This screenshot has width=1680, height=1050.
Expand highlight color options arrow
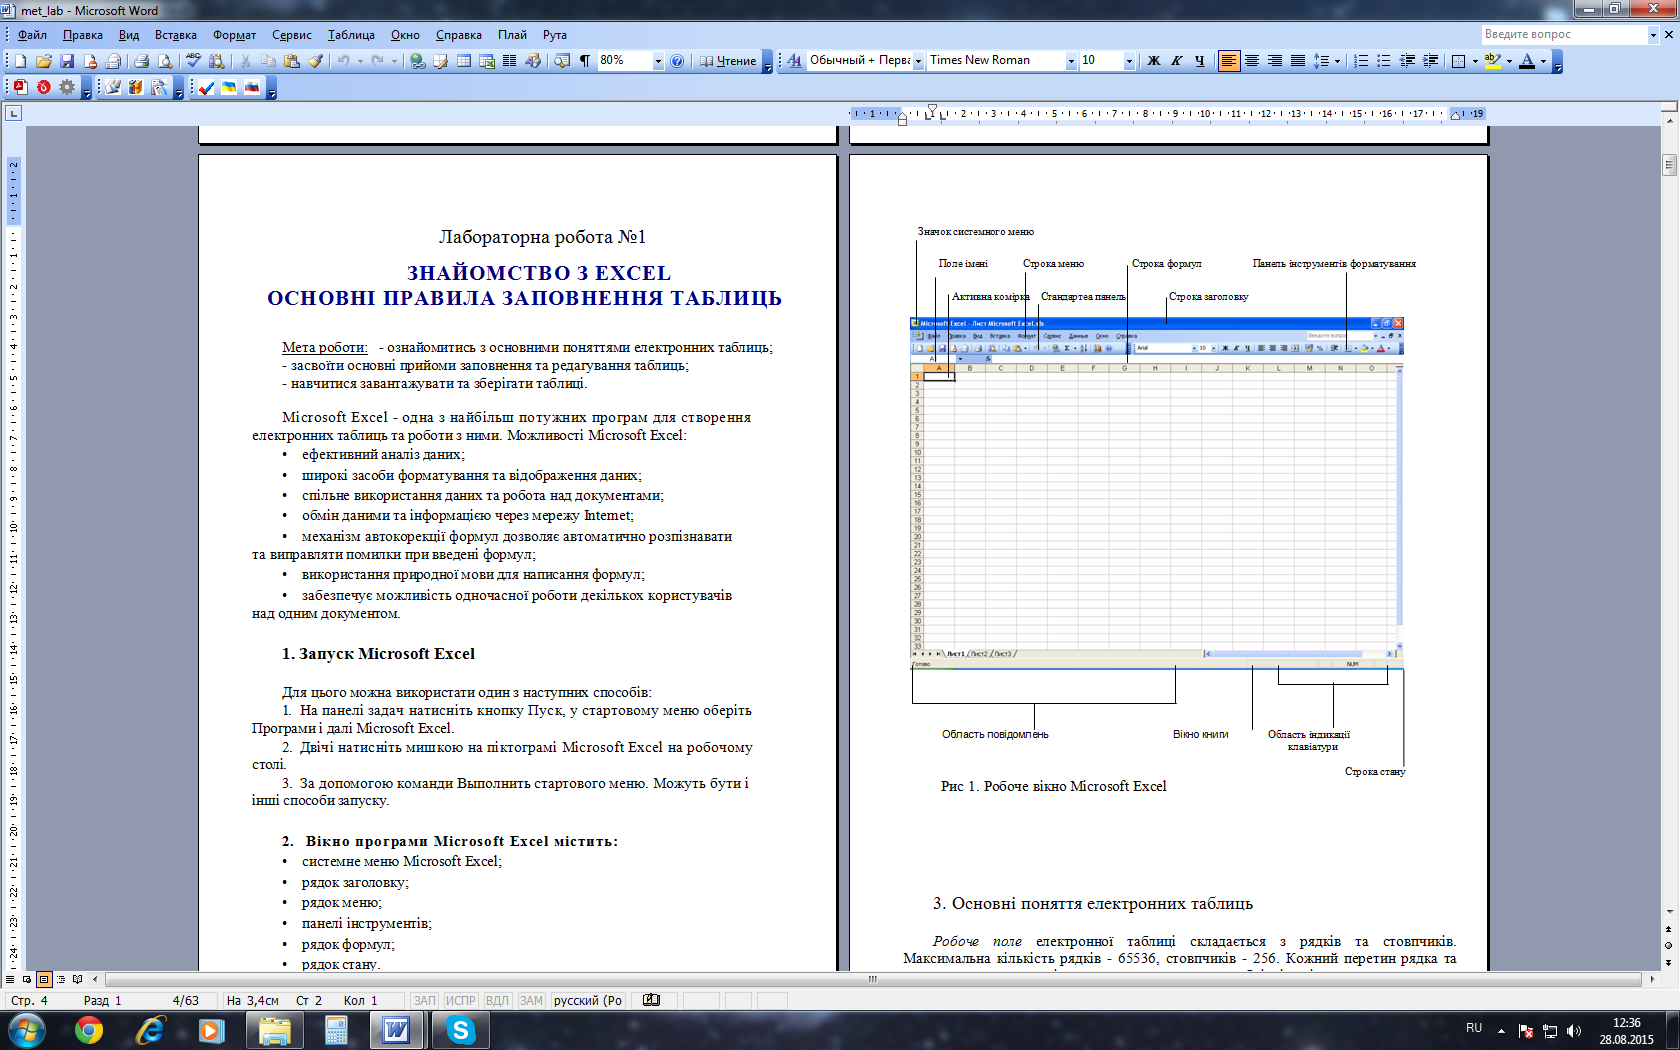(x=1509, y=61)
